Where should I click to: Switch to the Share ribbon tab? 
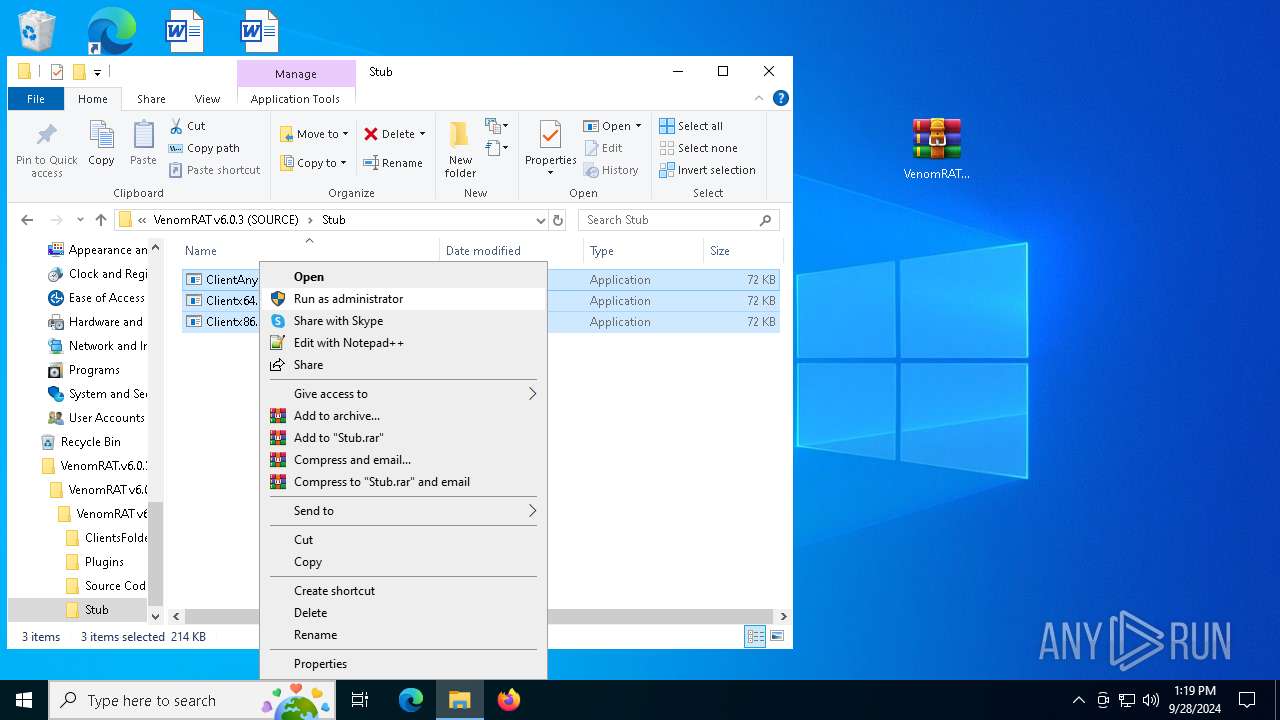click(x=151, y=99)
